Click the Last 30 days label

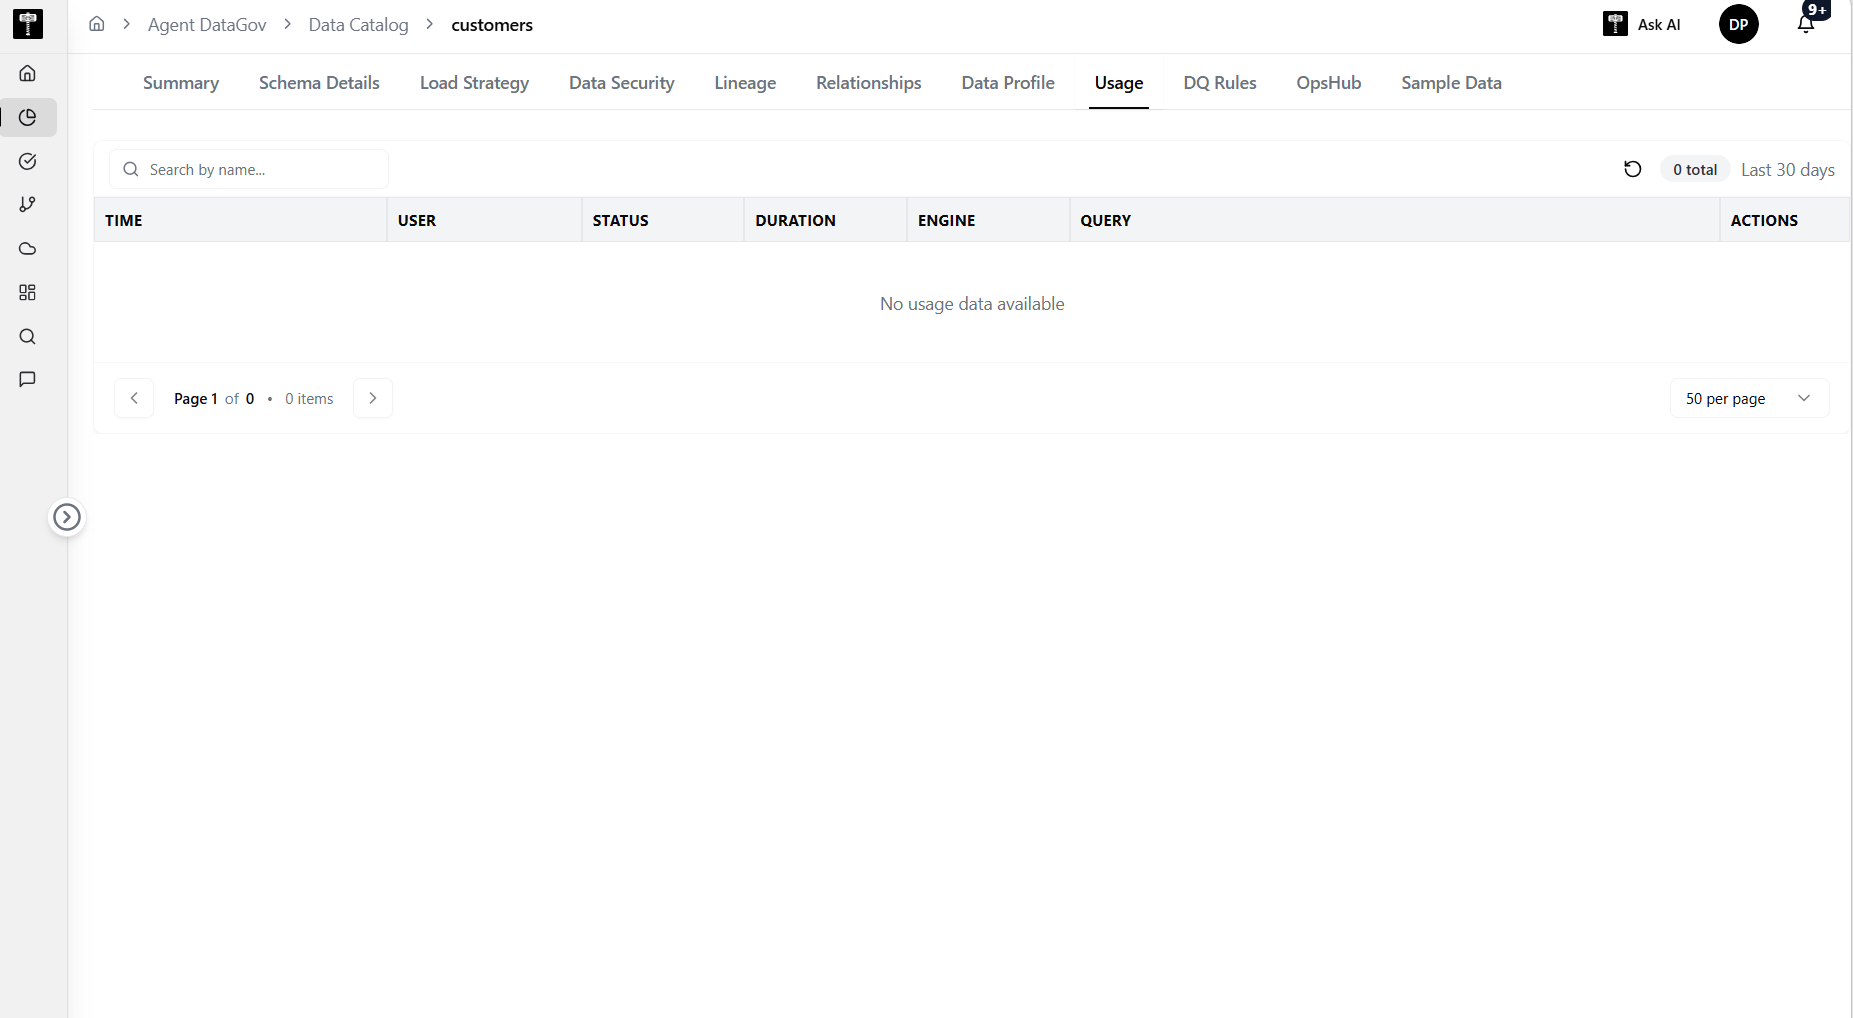pyautogui.click(x=1787, y=170)
